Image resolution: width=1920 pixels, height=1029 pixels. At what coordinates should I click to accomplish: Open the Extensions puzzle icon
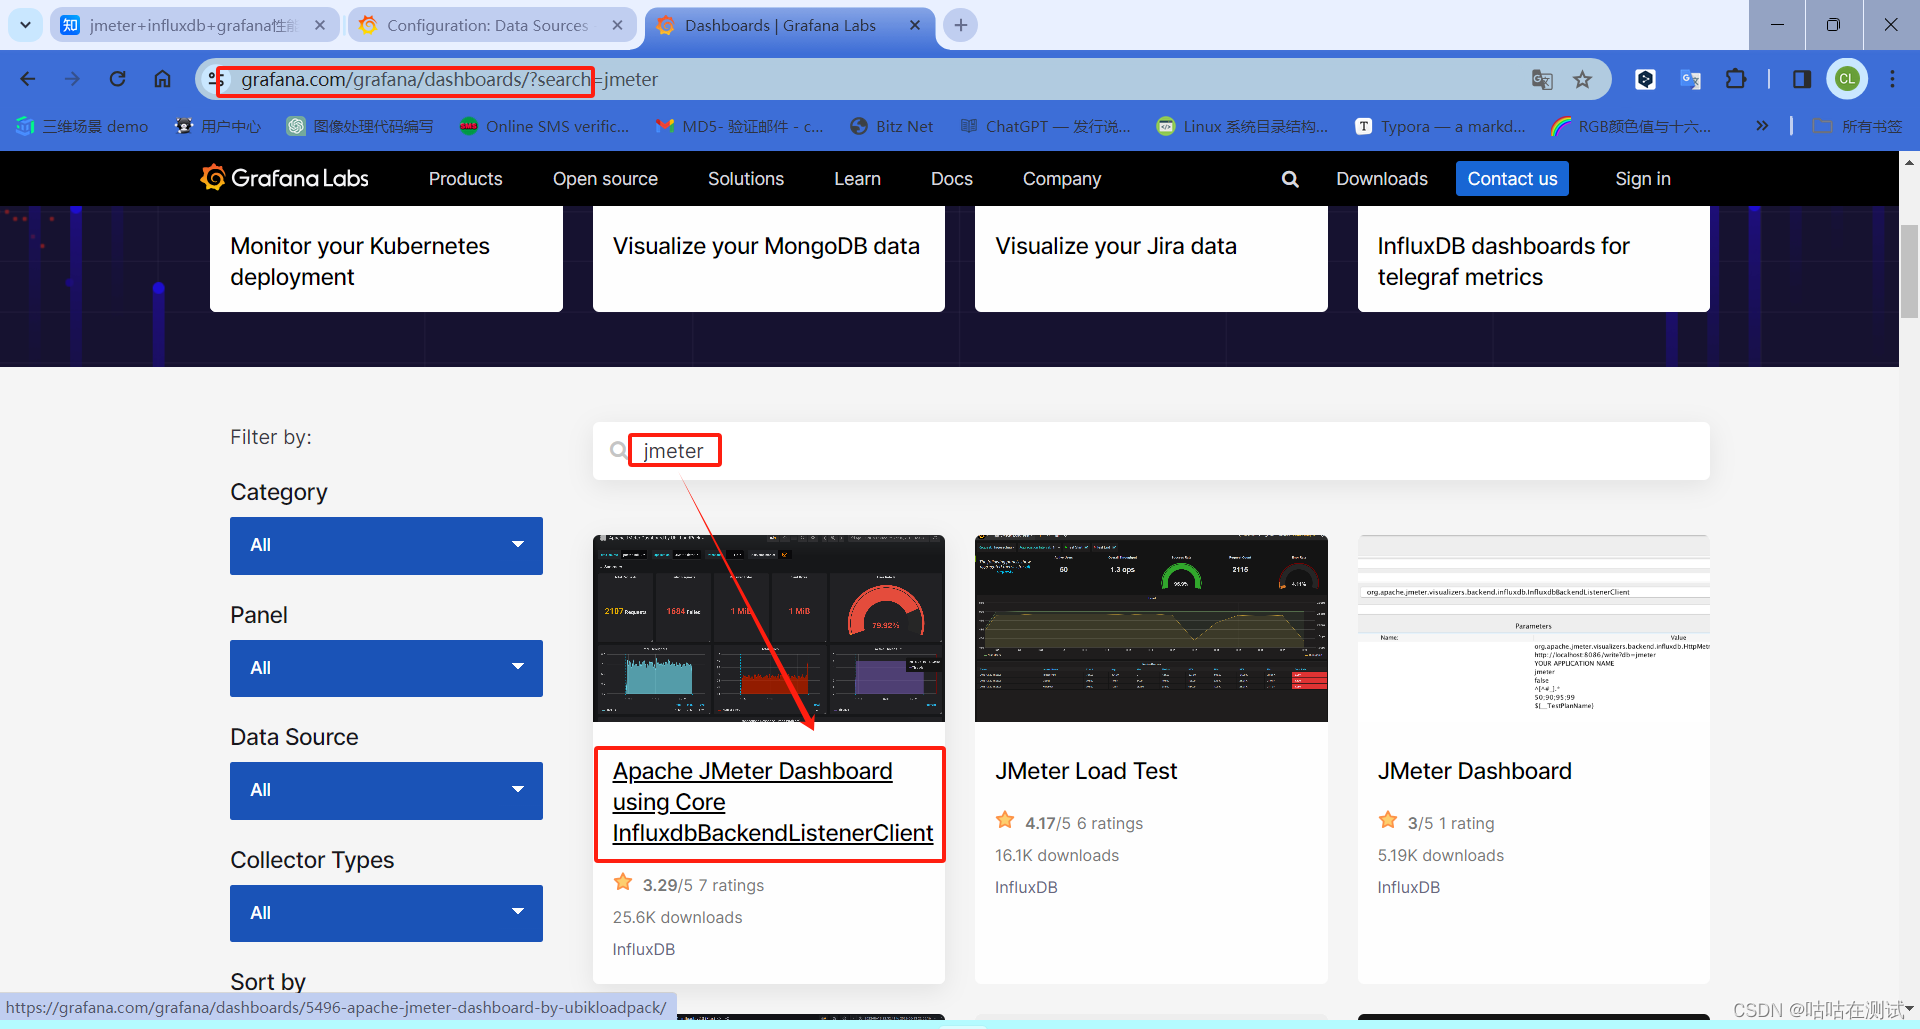pos(1736,79)
